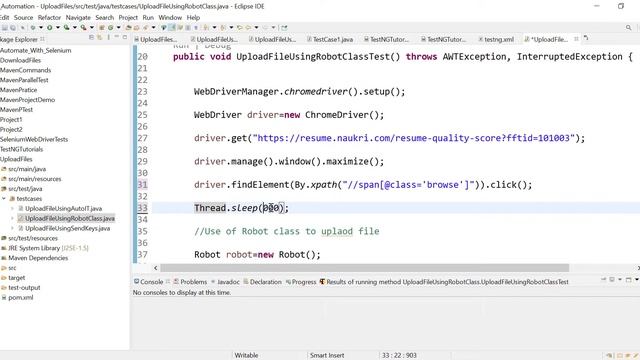Click the editor scrollbar left arrow
Image resolution: width=640 pixels, height=360 pixels.
coord(156,268)
